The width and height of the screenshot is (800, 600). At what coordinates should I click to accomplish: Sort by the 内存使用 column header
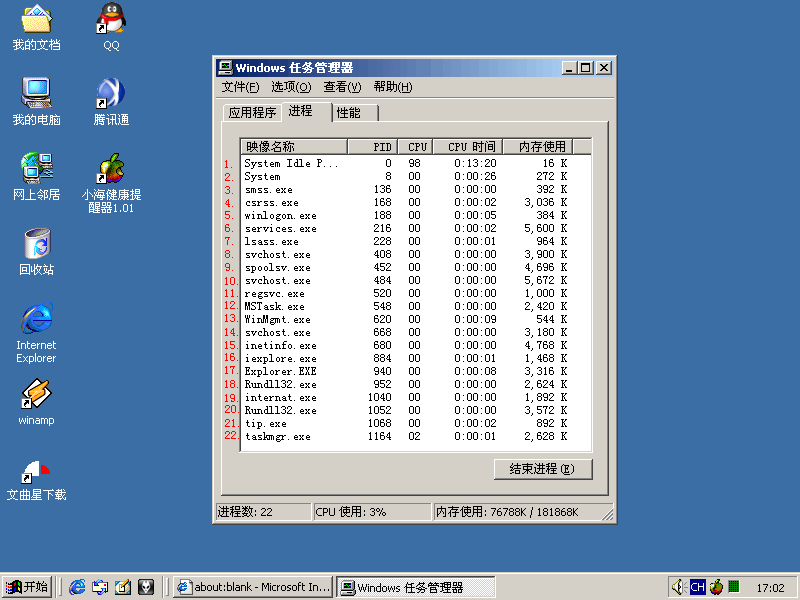pyautogui.click(x=538, y=147)
